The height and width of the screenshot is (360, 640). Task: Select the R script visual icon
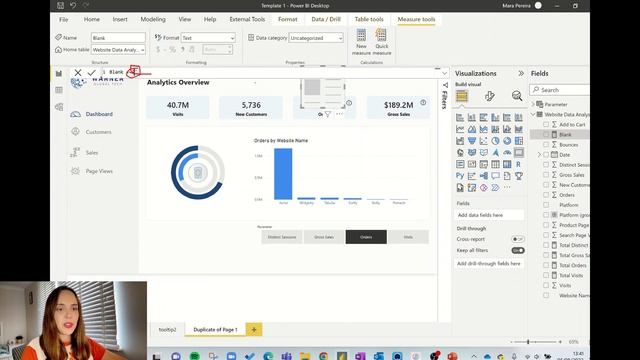[x=518, y=164]
